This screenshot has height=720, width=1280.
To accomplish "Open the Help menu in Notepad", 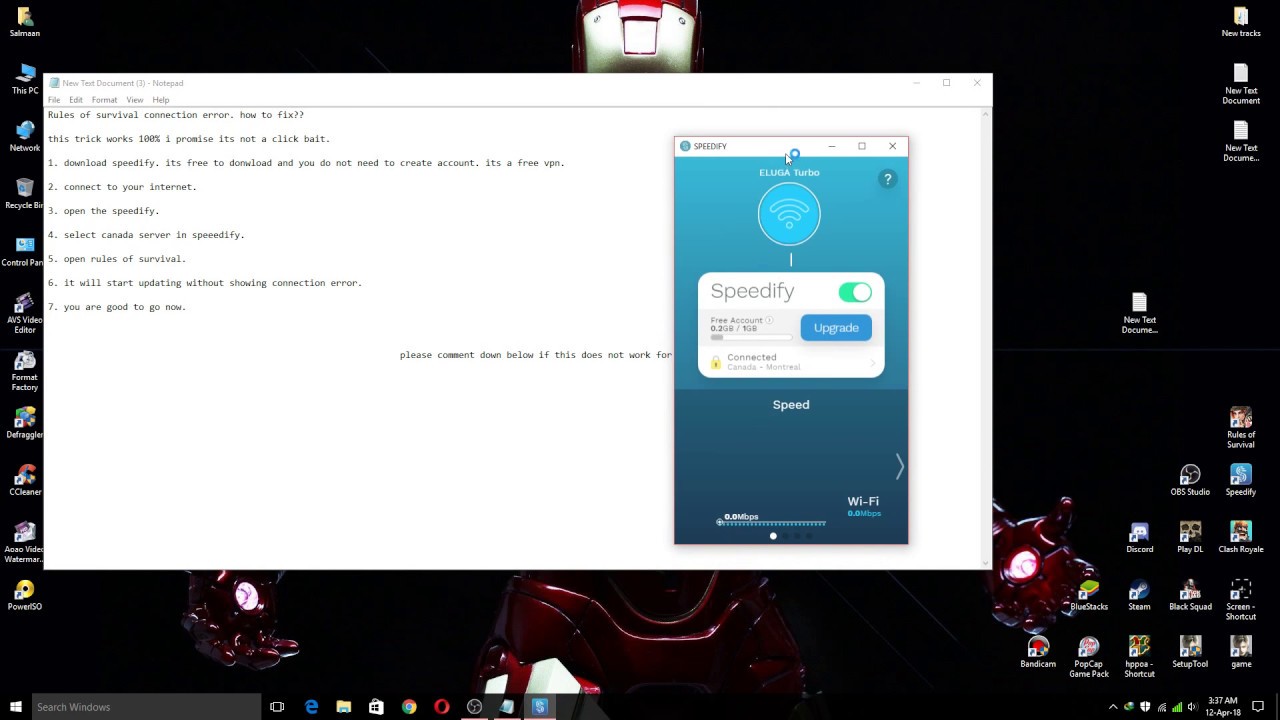I will click(161, 100).
